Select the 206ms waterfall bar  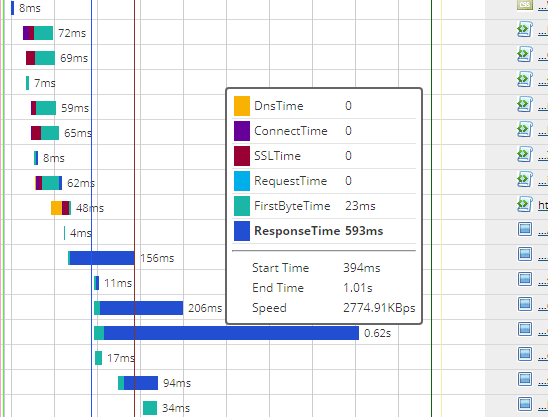(138, 308)
